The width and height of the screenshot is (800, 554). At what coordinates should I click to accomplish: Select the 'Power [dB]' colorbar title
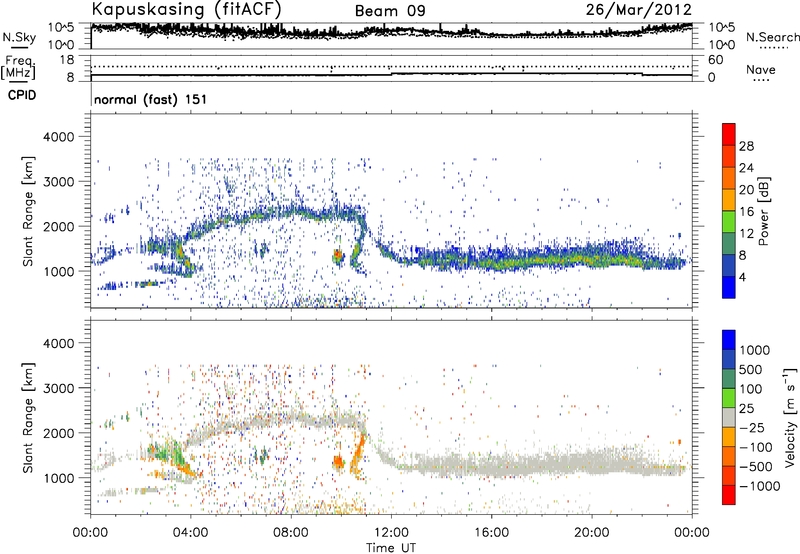click(x=764, y=211)
